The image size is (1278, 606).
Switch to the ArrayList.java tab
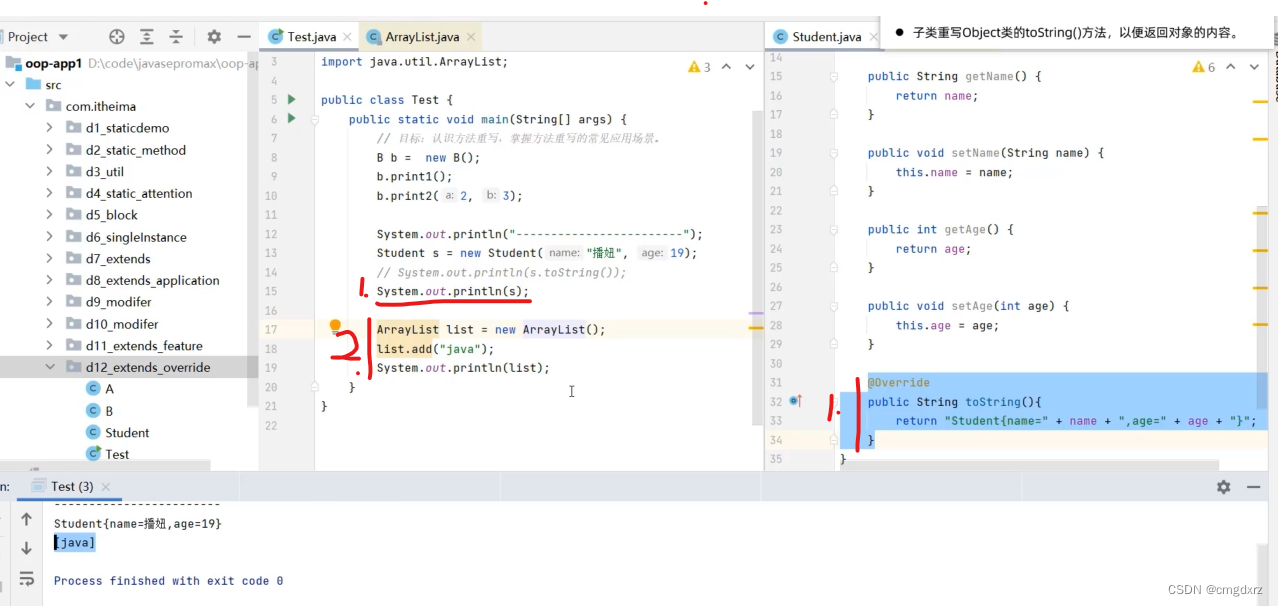coord(415,36)
